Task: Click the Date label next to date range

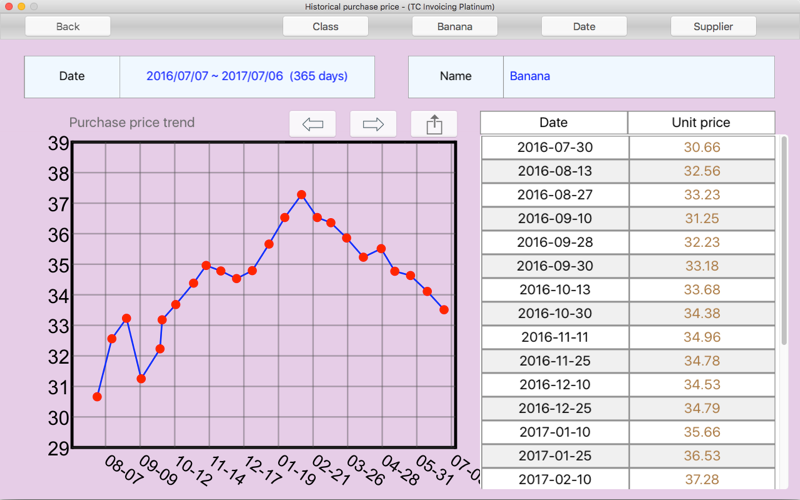Action: (x=72, y=77)
